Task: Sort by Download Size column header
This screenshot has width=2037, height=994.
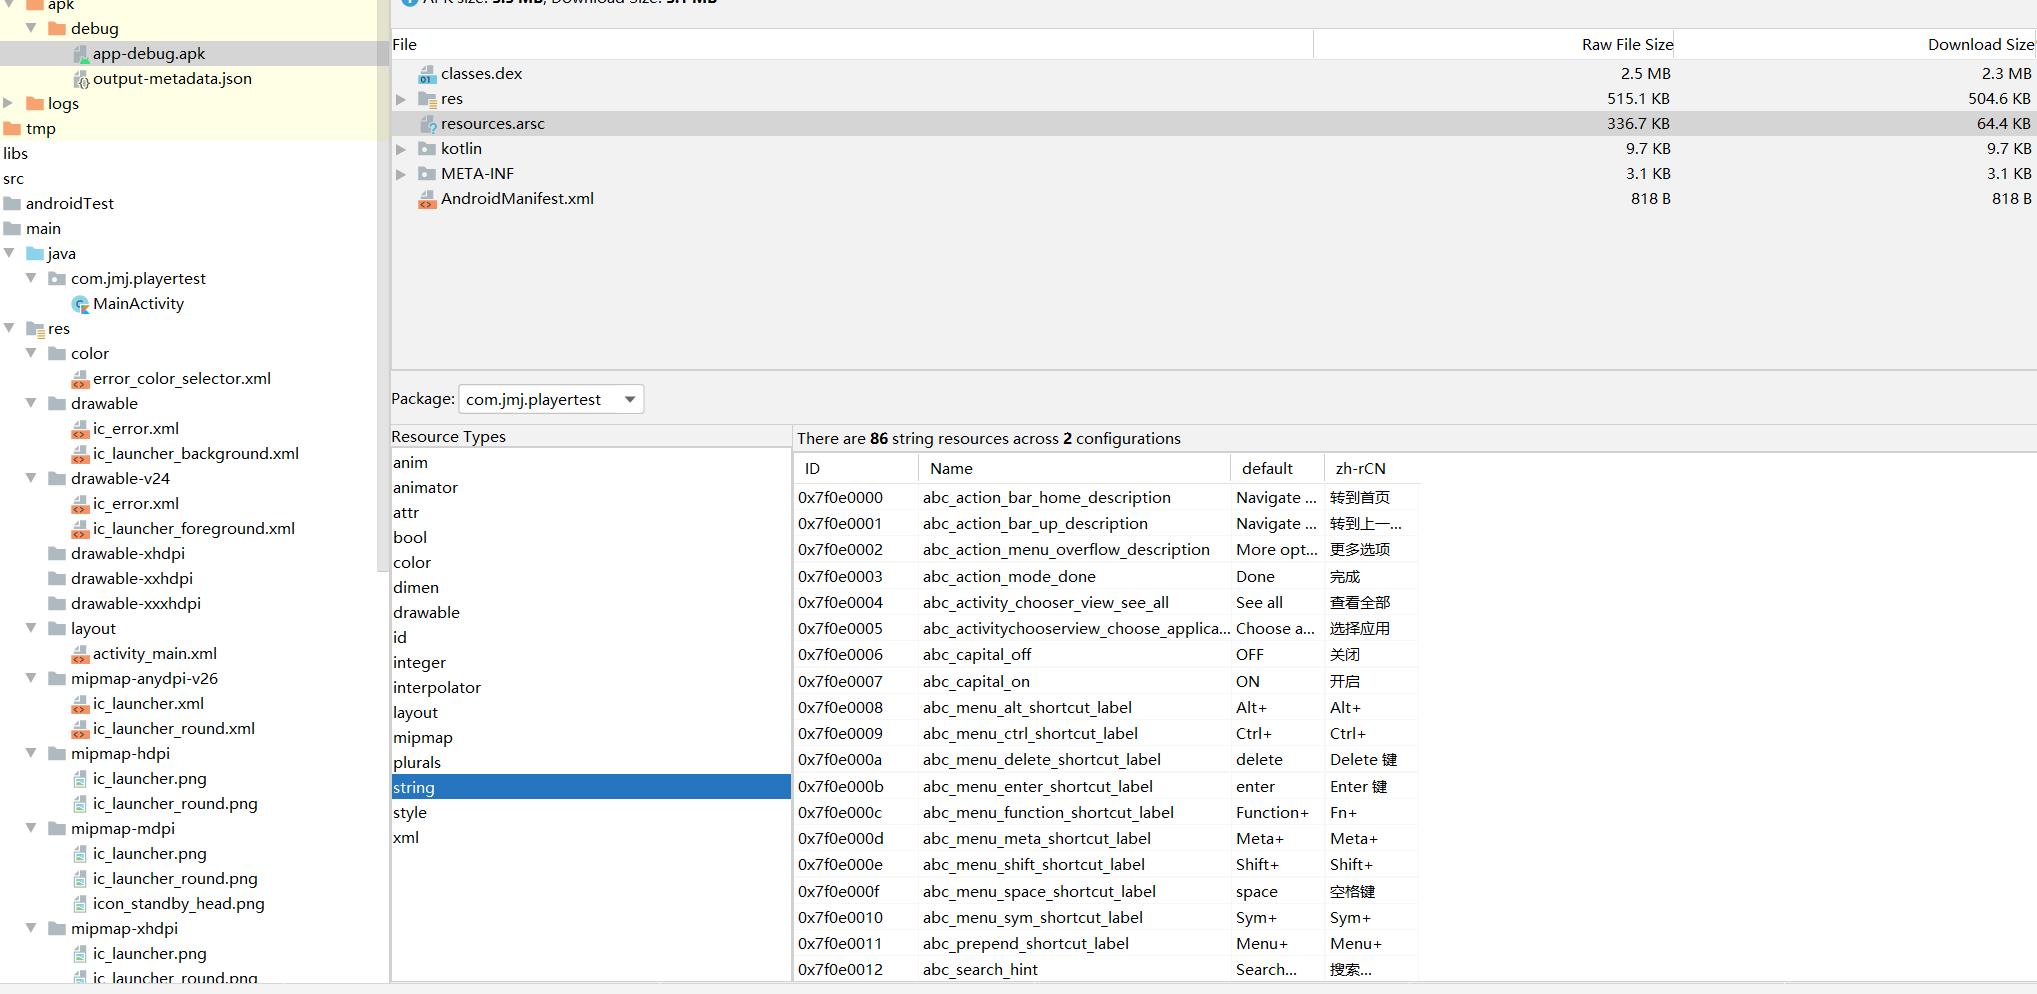Action: [x=1856, y=45]
